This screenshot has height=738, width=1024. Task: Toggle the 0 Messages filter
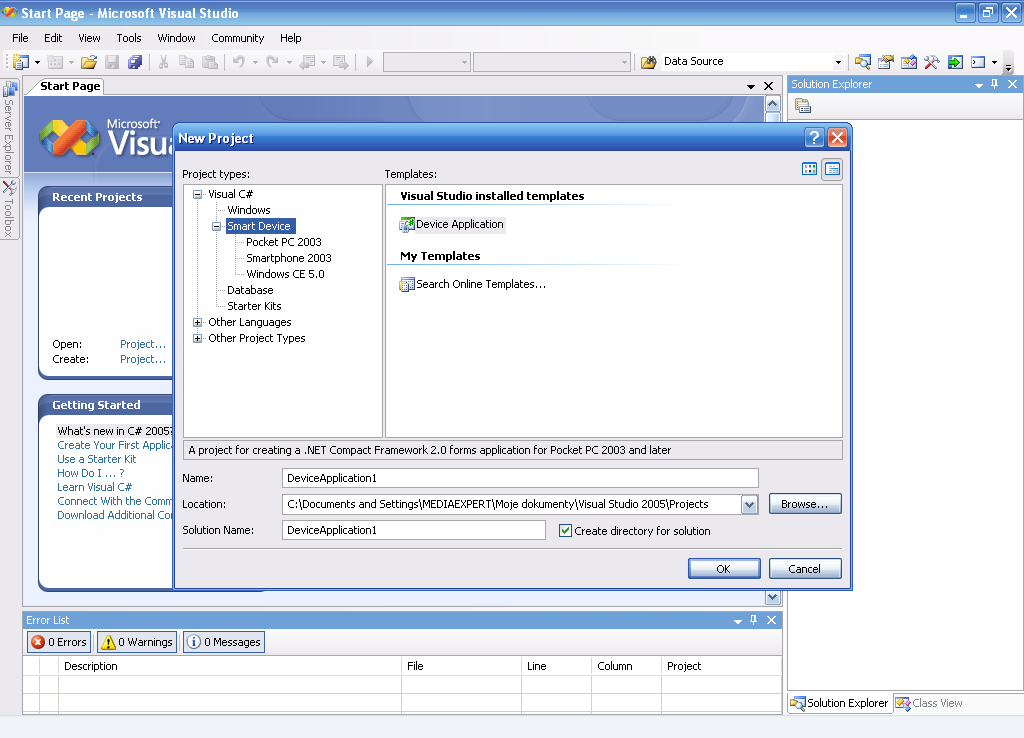pos(224,642)
